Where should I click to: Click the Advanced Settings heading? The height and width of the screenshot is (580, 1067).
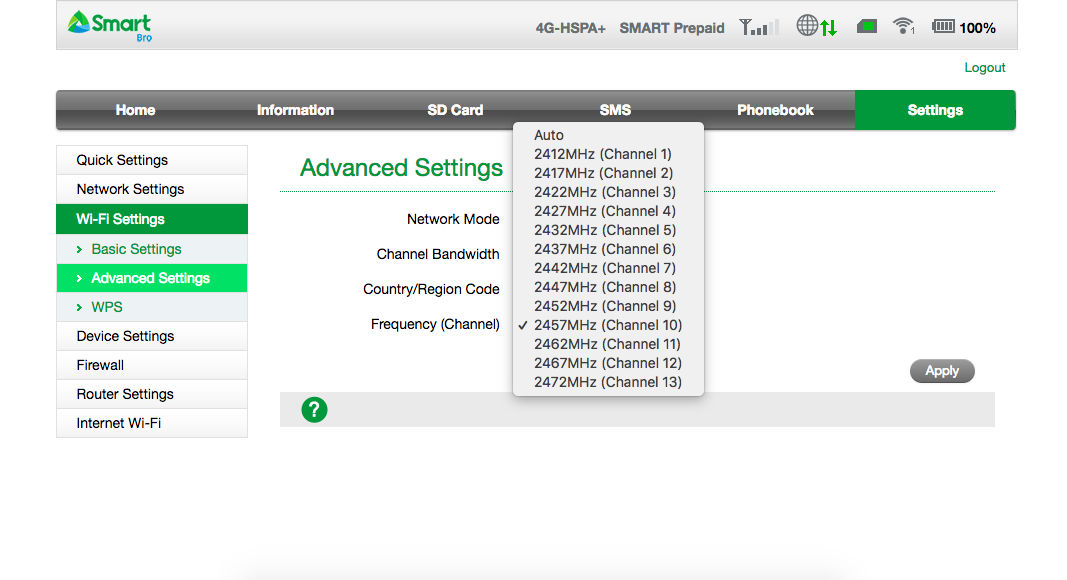point(401,168)
